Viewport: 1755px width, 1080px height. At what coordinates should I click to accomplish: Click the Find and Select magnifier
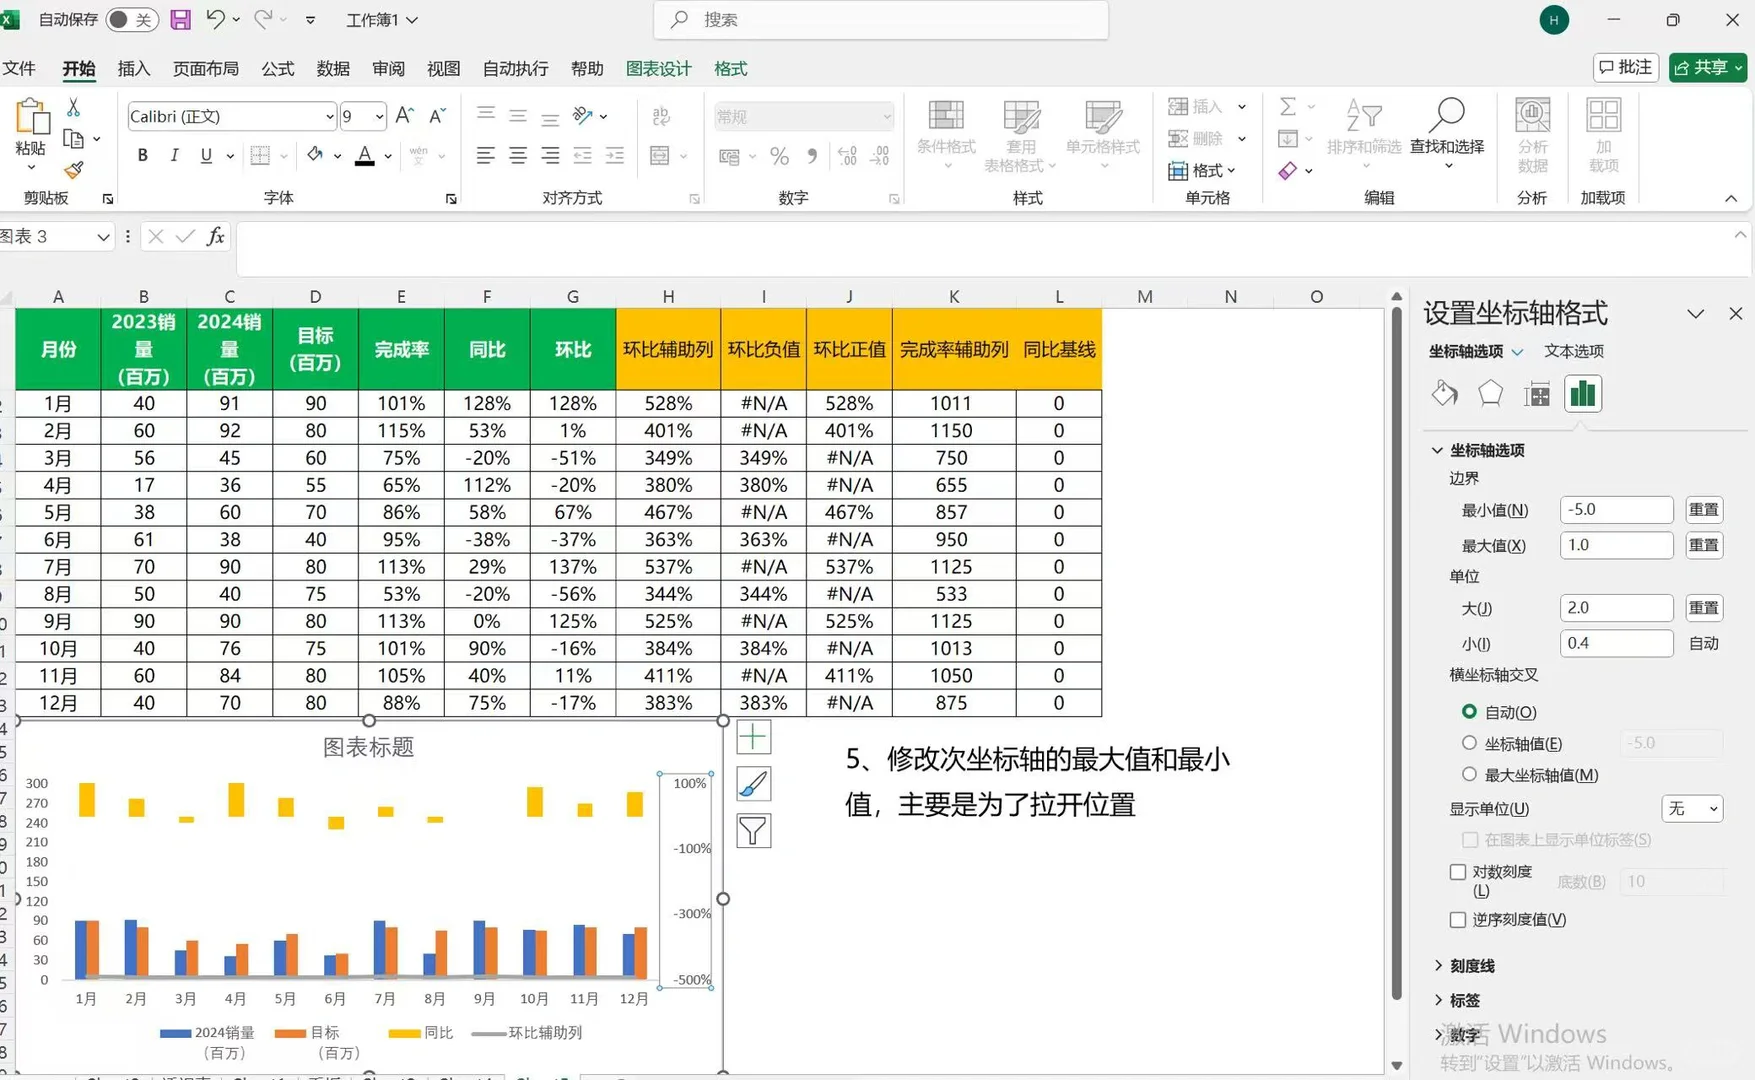point(1446,116)
